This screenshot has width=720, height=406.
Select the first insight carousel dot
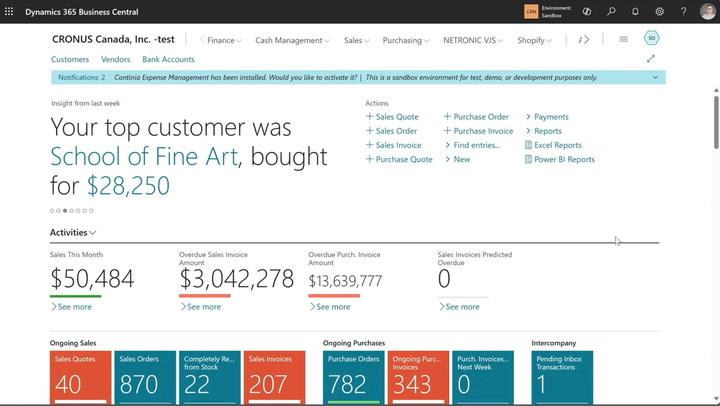coord(52,211)
